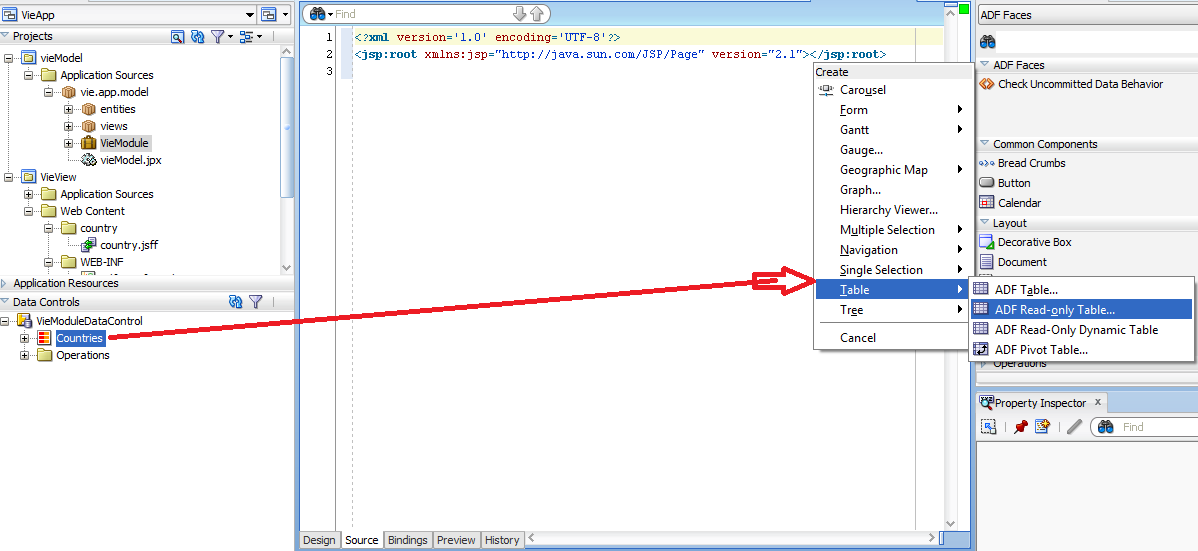The image size is (1198, 551).
Task: Open the VieApp application dropdown
Action: 250,15
